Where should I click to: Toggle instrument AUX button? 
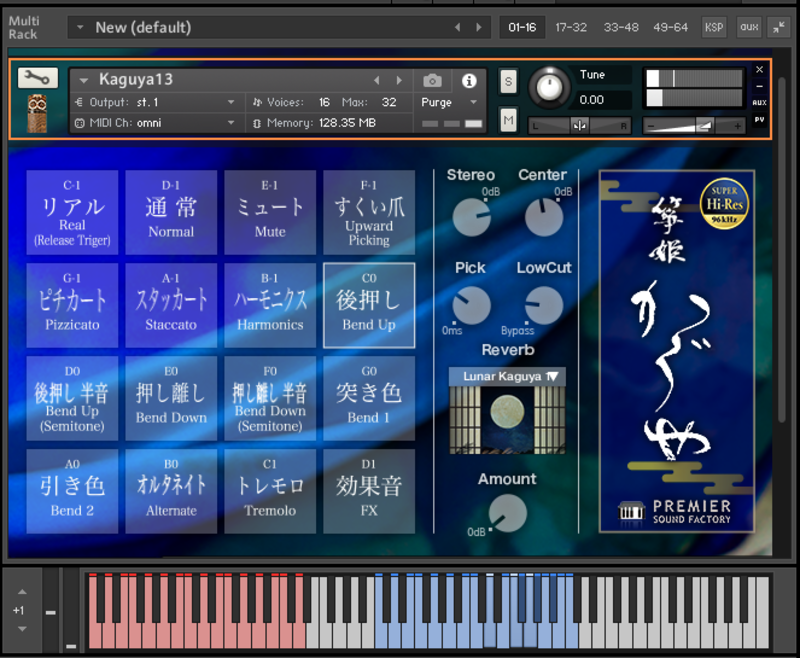[759, 103]
